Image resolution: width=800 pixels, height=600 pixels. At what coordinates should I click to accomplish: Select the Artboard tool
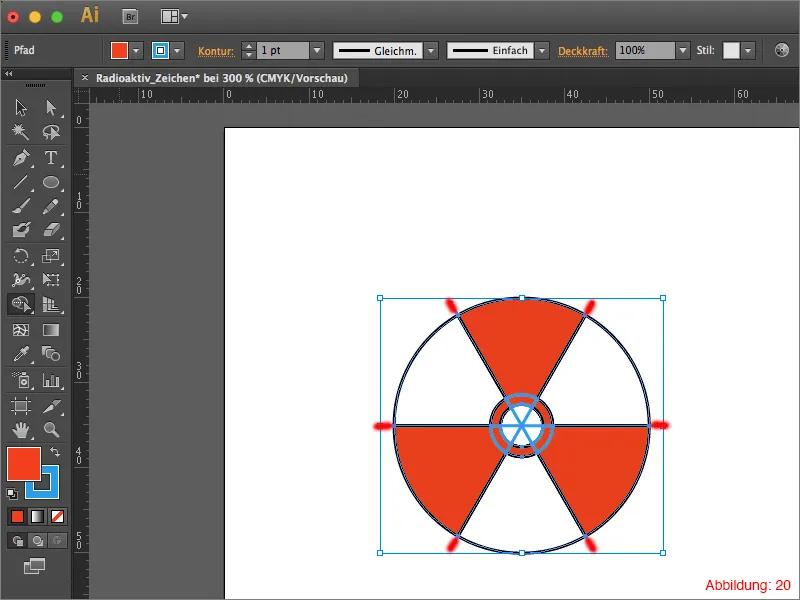click(21, 406)
